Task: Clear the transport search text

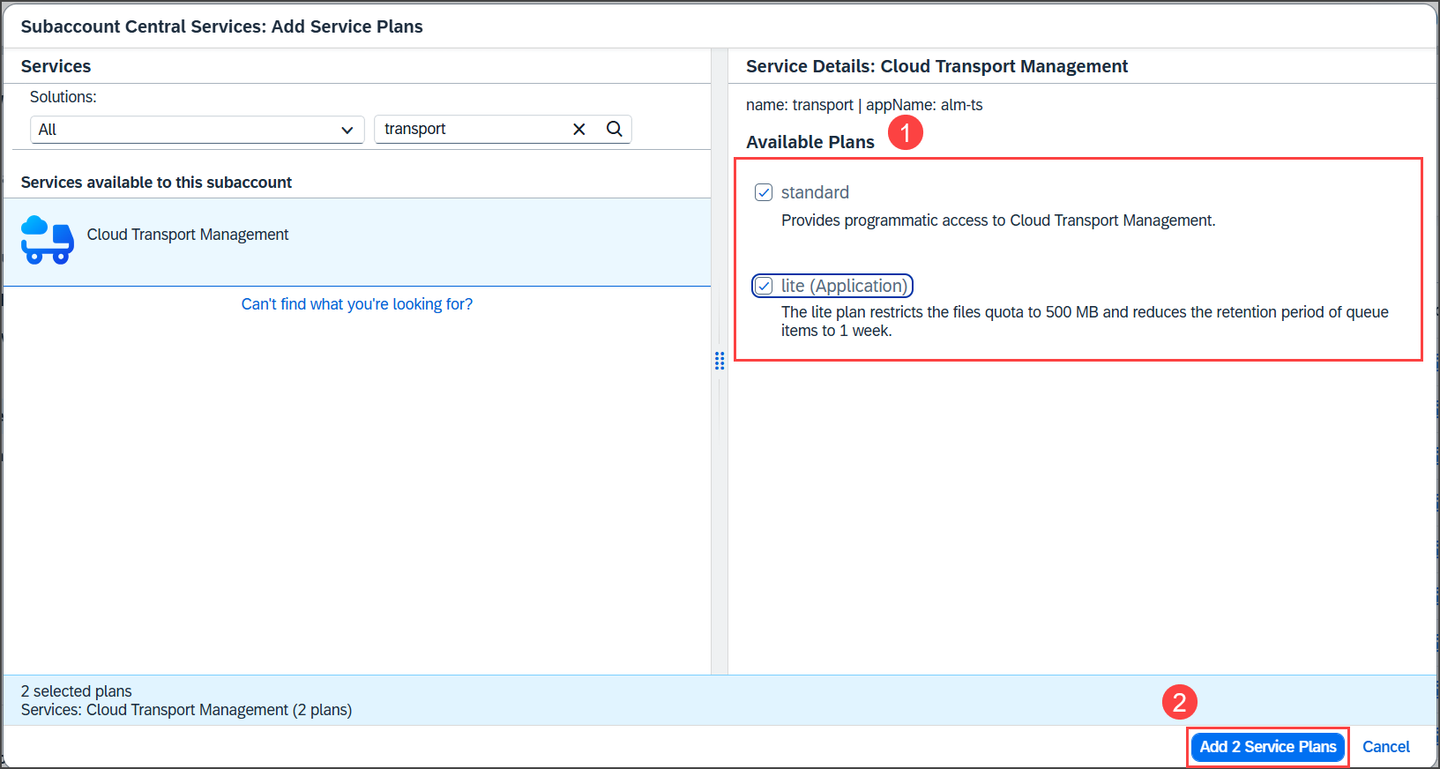Action: (579, 129)
